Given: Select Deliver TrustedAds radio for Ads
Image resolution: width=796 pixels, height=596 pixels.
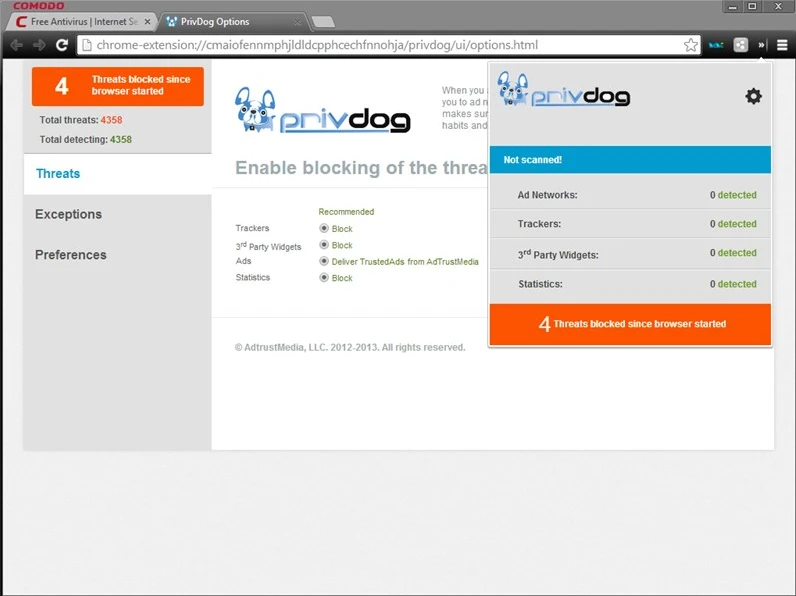Looking at the screenshot, I should (324, 261).
